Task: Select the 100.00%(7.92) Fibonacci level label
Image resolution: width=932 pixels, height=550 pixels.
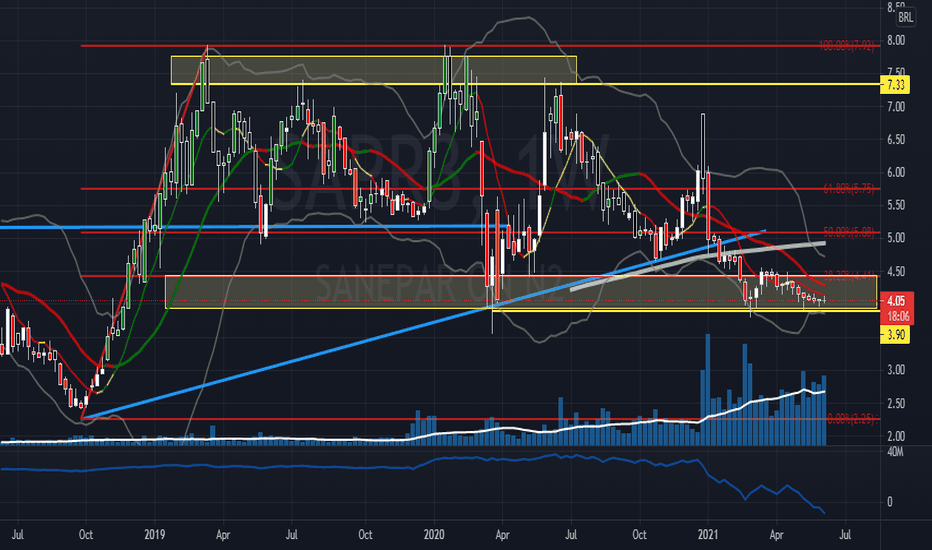Action: (x=846, y=46)
